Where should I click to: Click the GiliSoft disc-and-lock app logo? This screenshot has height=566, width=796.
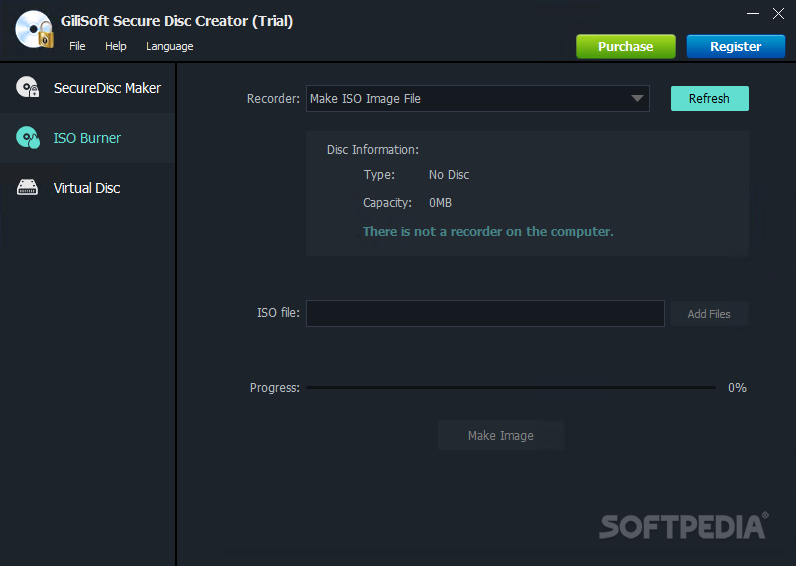pos(35,30)
